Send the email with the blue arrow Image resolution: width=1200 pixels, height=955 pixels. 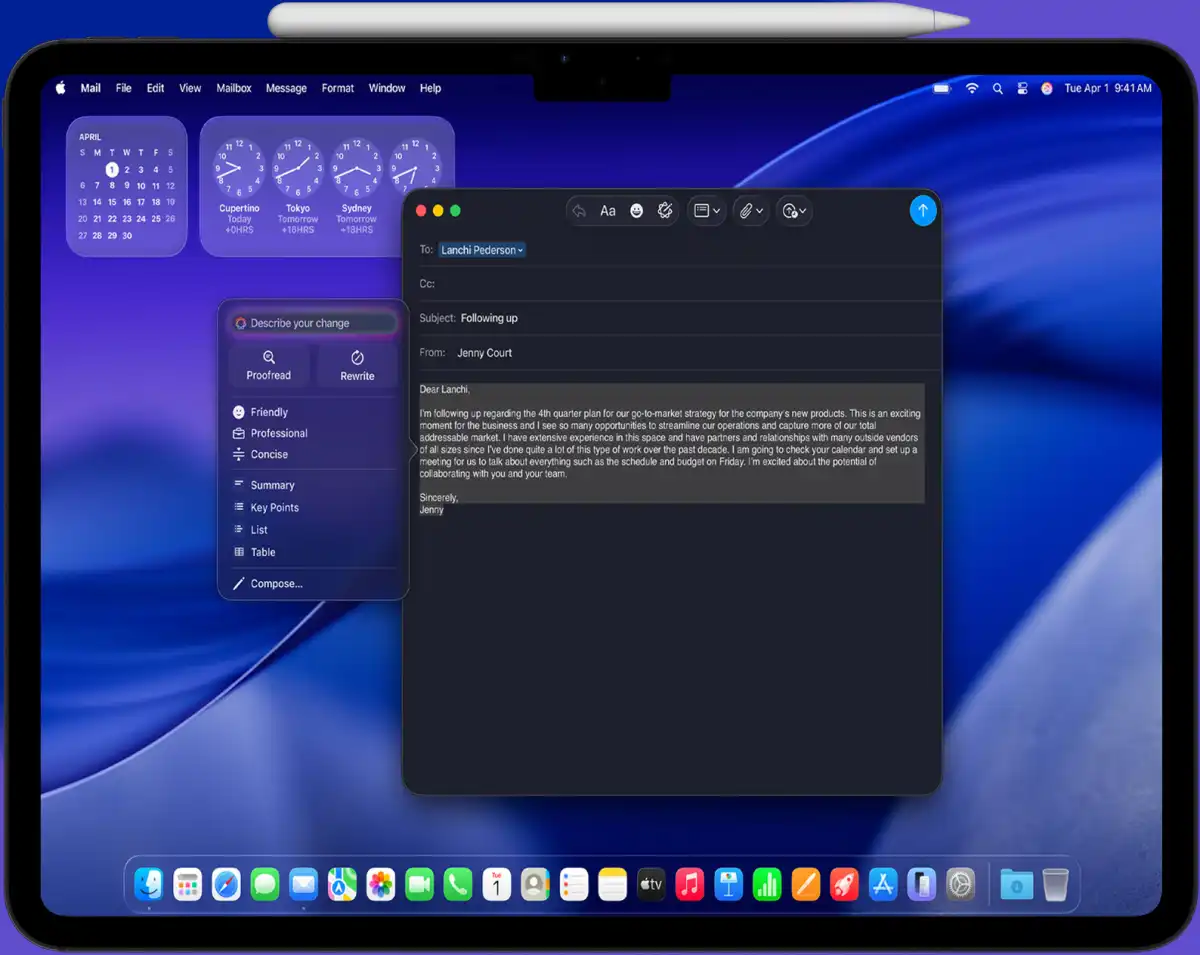922,210
